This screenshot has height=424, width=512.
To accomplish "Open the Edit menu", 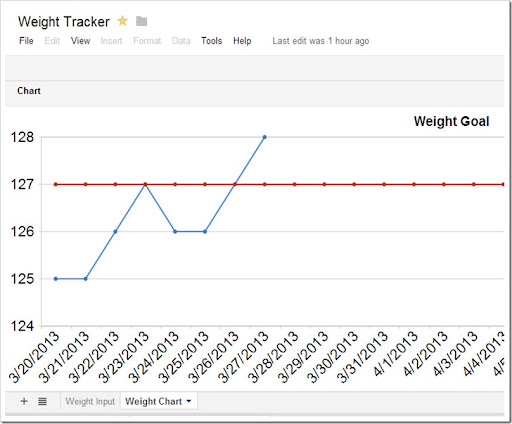I will (52, 41).
